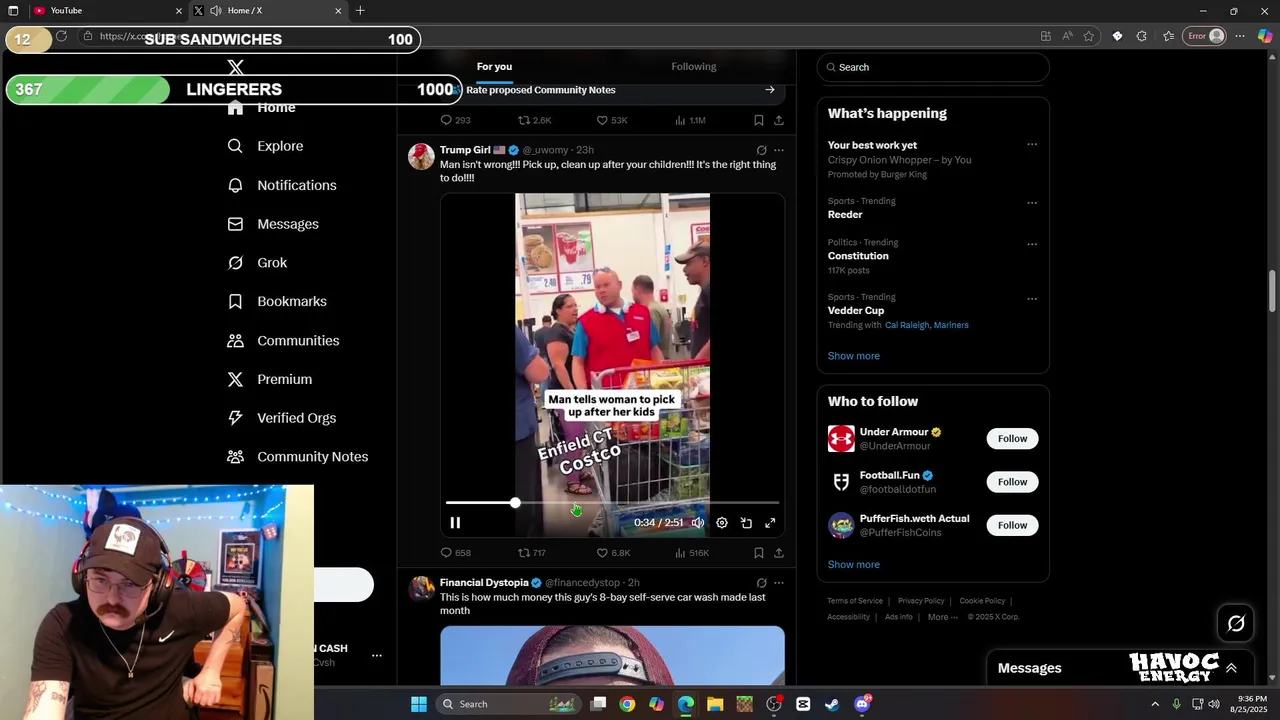Show more under Who to follow
Image resolution: width=1280 pixels, height=720 pixels.
coord(854,565)
